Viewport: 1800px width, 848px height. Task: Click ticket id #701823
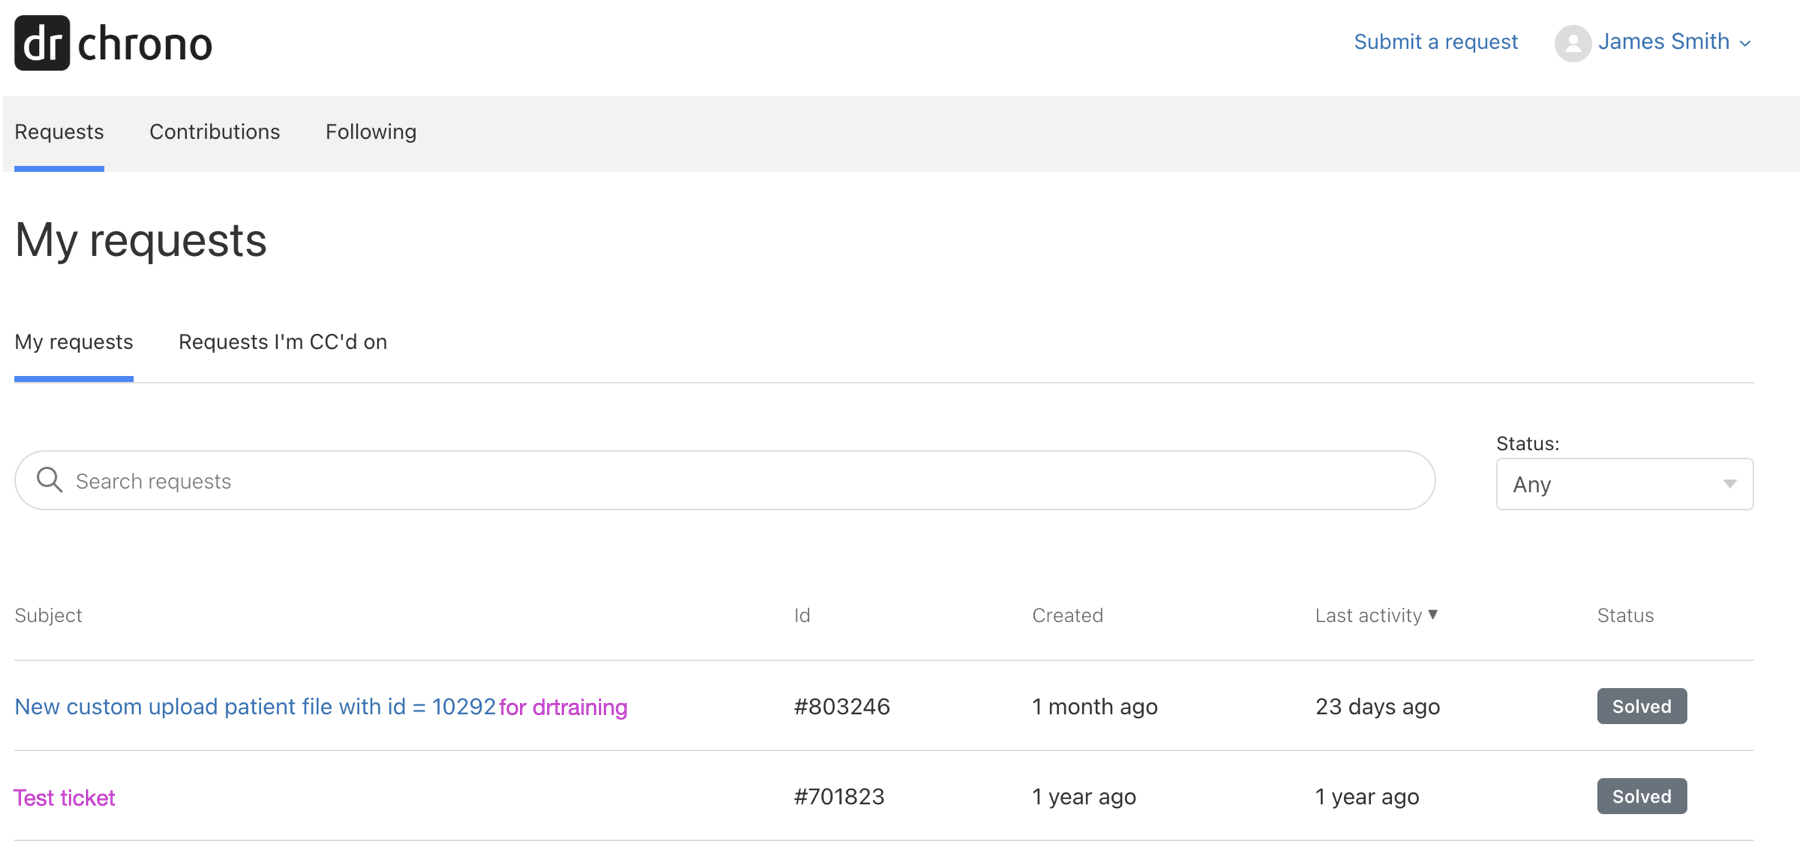(839, 797)
